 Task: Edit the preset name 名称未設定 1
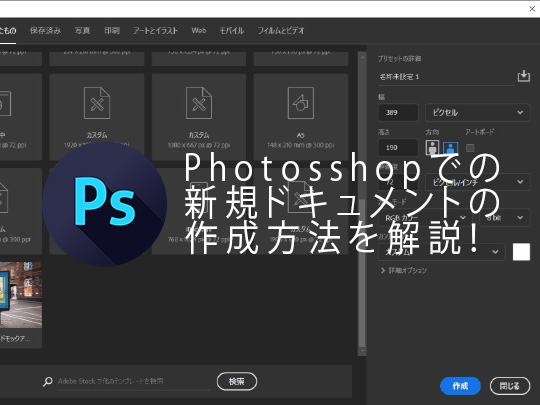[x=446, y=77]
